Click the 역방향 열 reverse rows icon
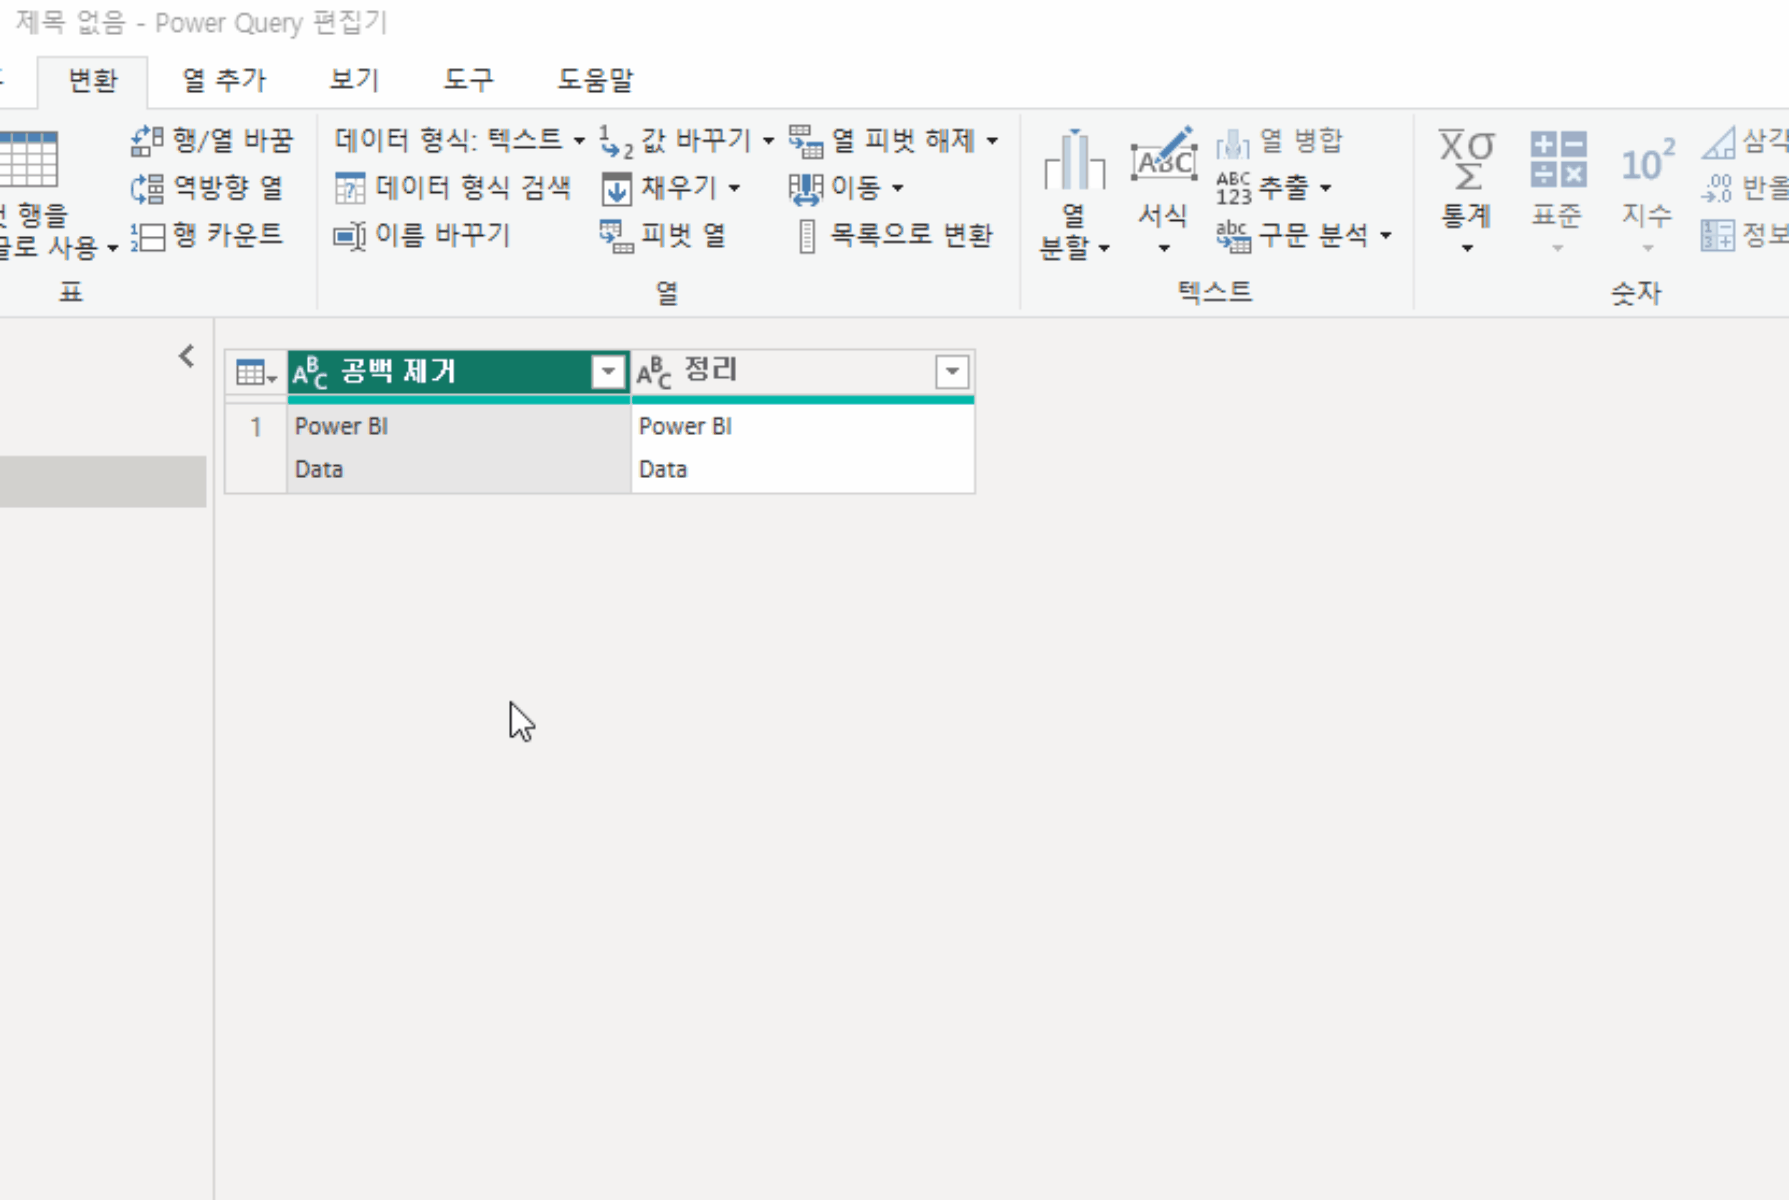Viewport: 1789px width, 1200px height. (x=147, y=188)
